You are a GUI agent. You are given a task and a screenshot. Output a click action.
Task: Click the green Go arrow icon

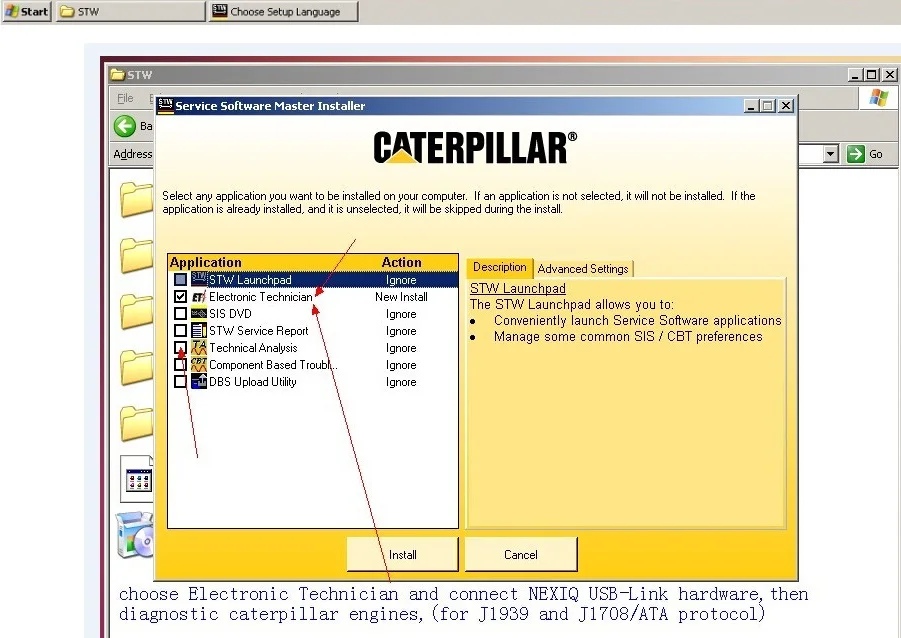[856, 154]
